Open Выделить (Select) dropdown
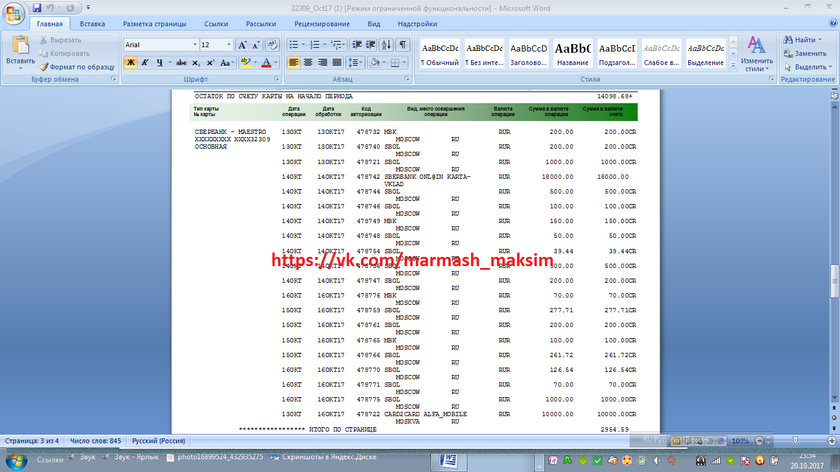The image size is (840, 472). tap(808, 67)
